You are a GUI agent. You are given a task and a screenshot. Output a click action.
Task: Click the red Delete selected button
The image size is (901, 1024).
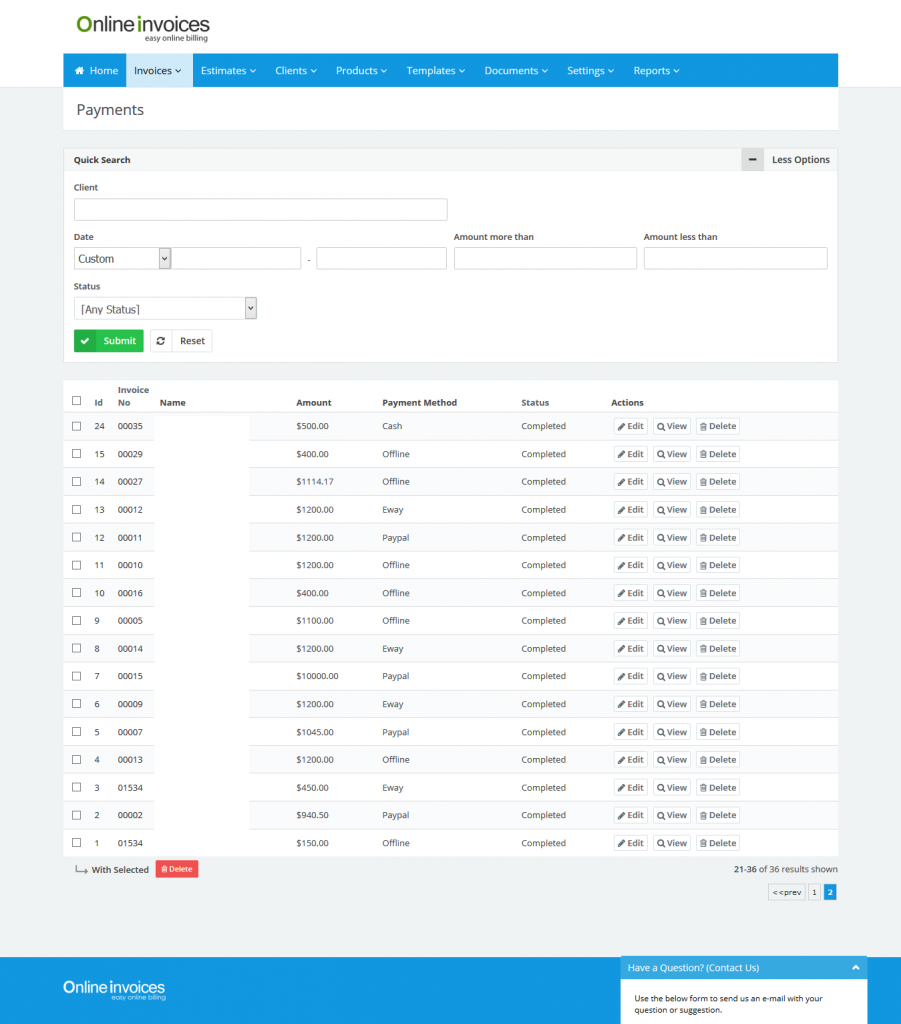[x=177, y=870]
